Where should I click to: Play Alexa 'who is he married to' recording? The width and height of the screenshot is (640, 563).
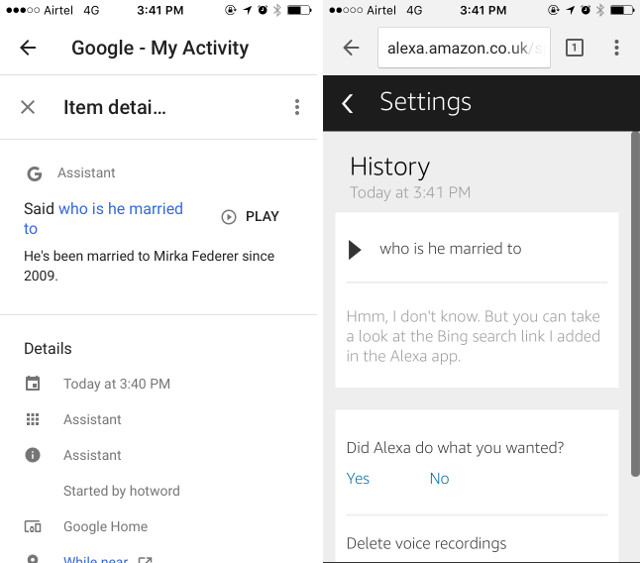point(355,250)
